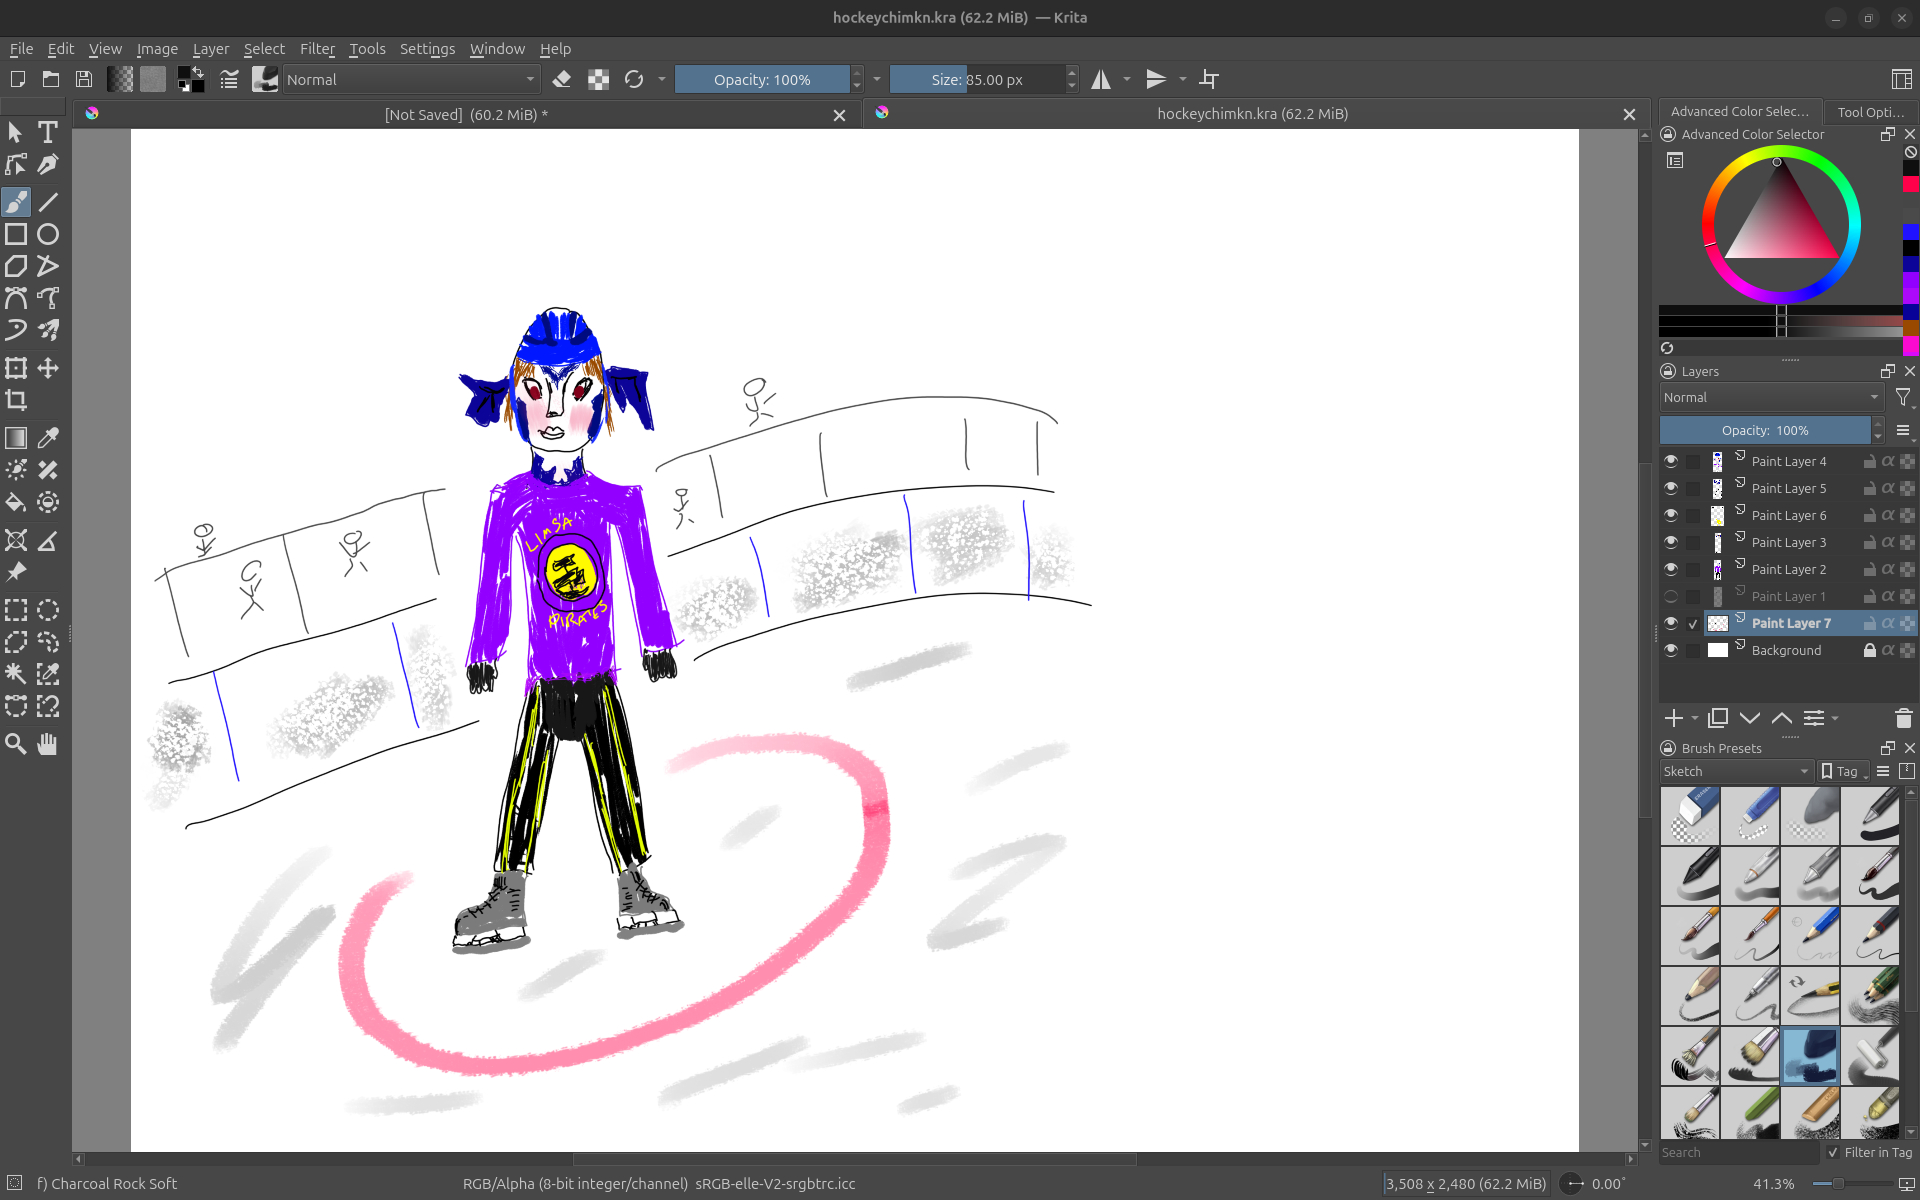Click the brush Opacity slider
Screen dimensions: 1920x1200
tap(762, 79)
